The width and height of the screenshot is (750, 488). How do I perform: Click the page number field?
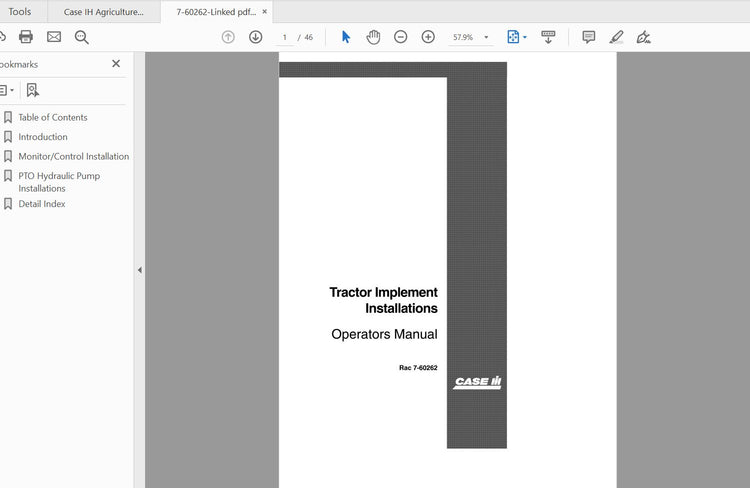coord(285,37)
